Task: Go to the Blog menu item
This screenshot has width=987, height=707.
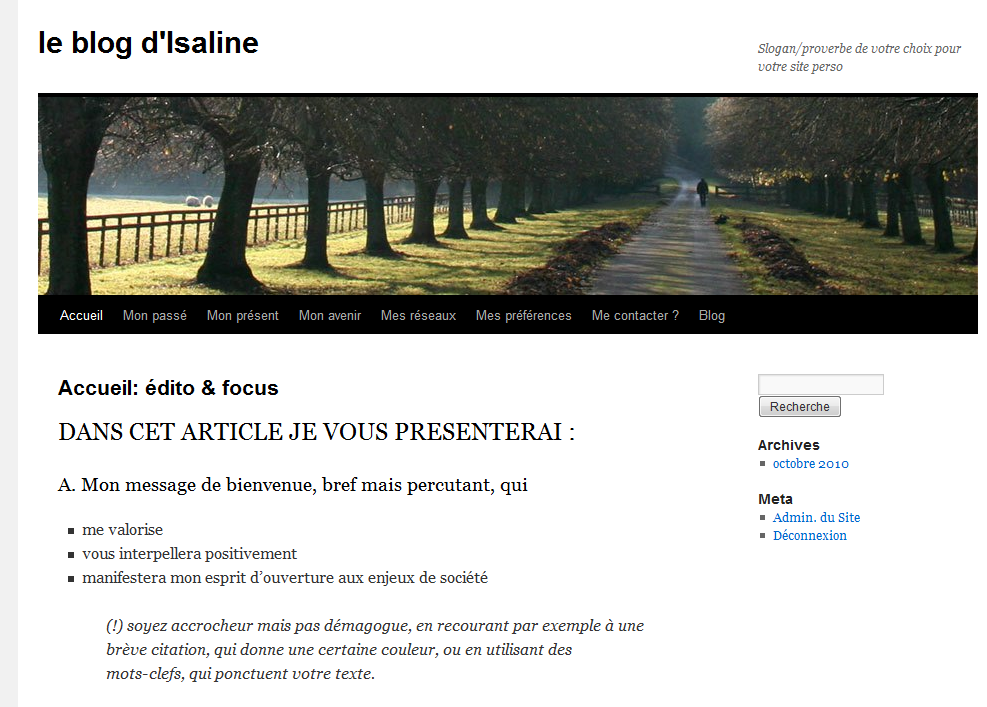Action: 712,315
